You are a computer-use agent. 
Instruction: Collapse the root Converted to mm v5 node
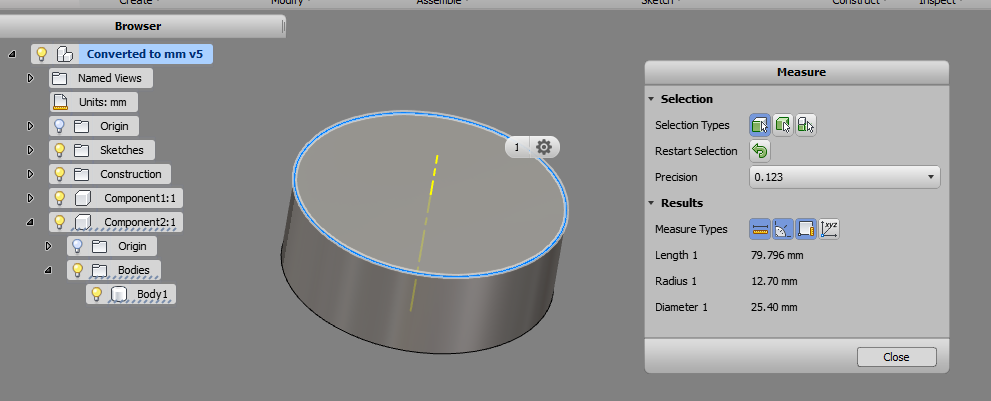[12, 54]
